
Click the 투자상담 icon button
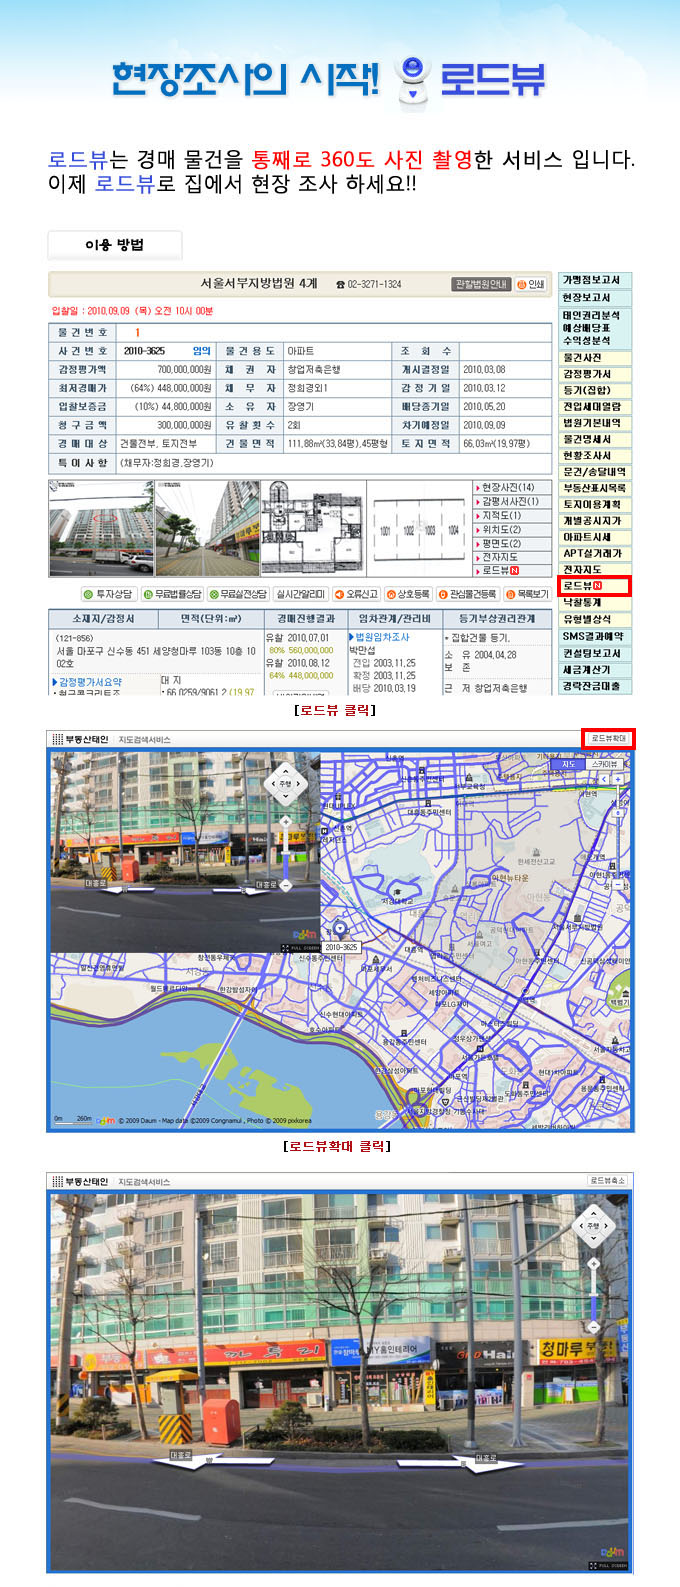[108, 594]
